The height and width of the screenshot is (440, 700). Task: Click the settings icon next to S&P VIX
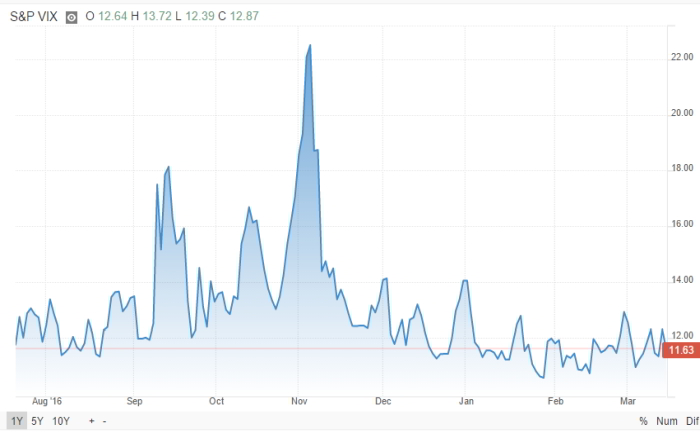(x=71, y=17)
